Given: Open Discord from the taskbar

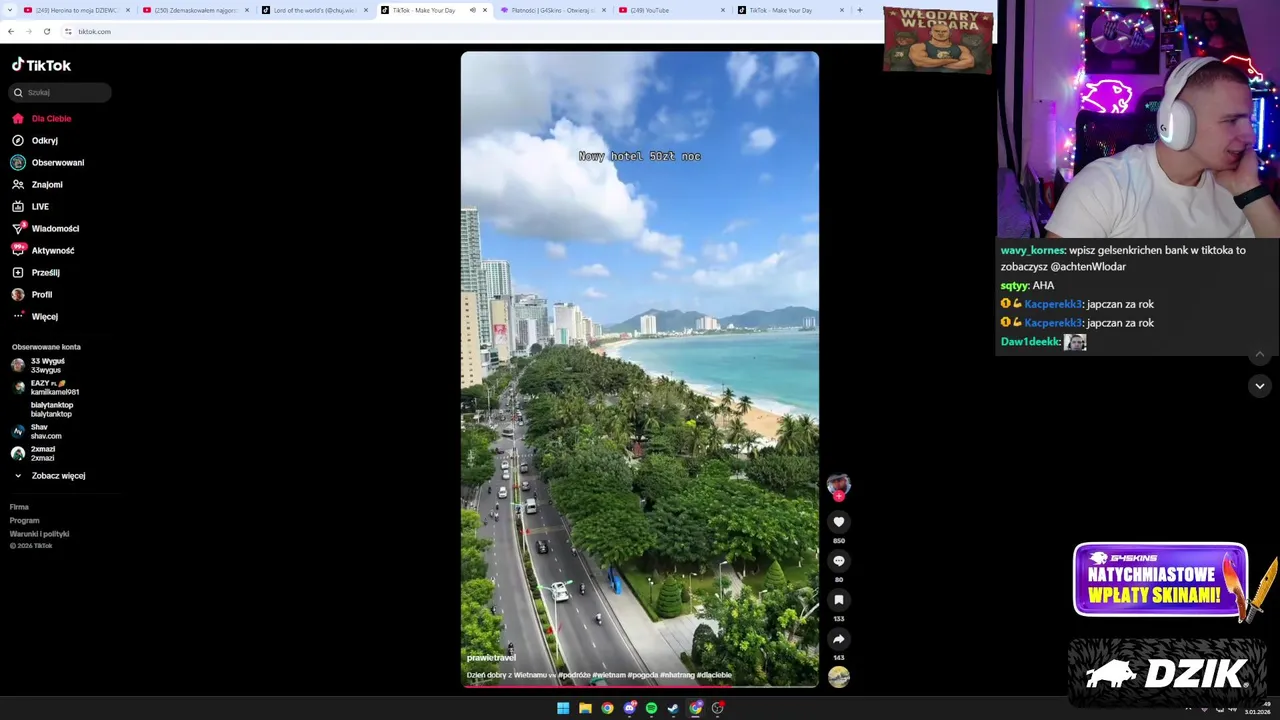Looking at the screenshot, I should point(629,708).
